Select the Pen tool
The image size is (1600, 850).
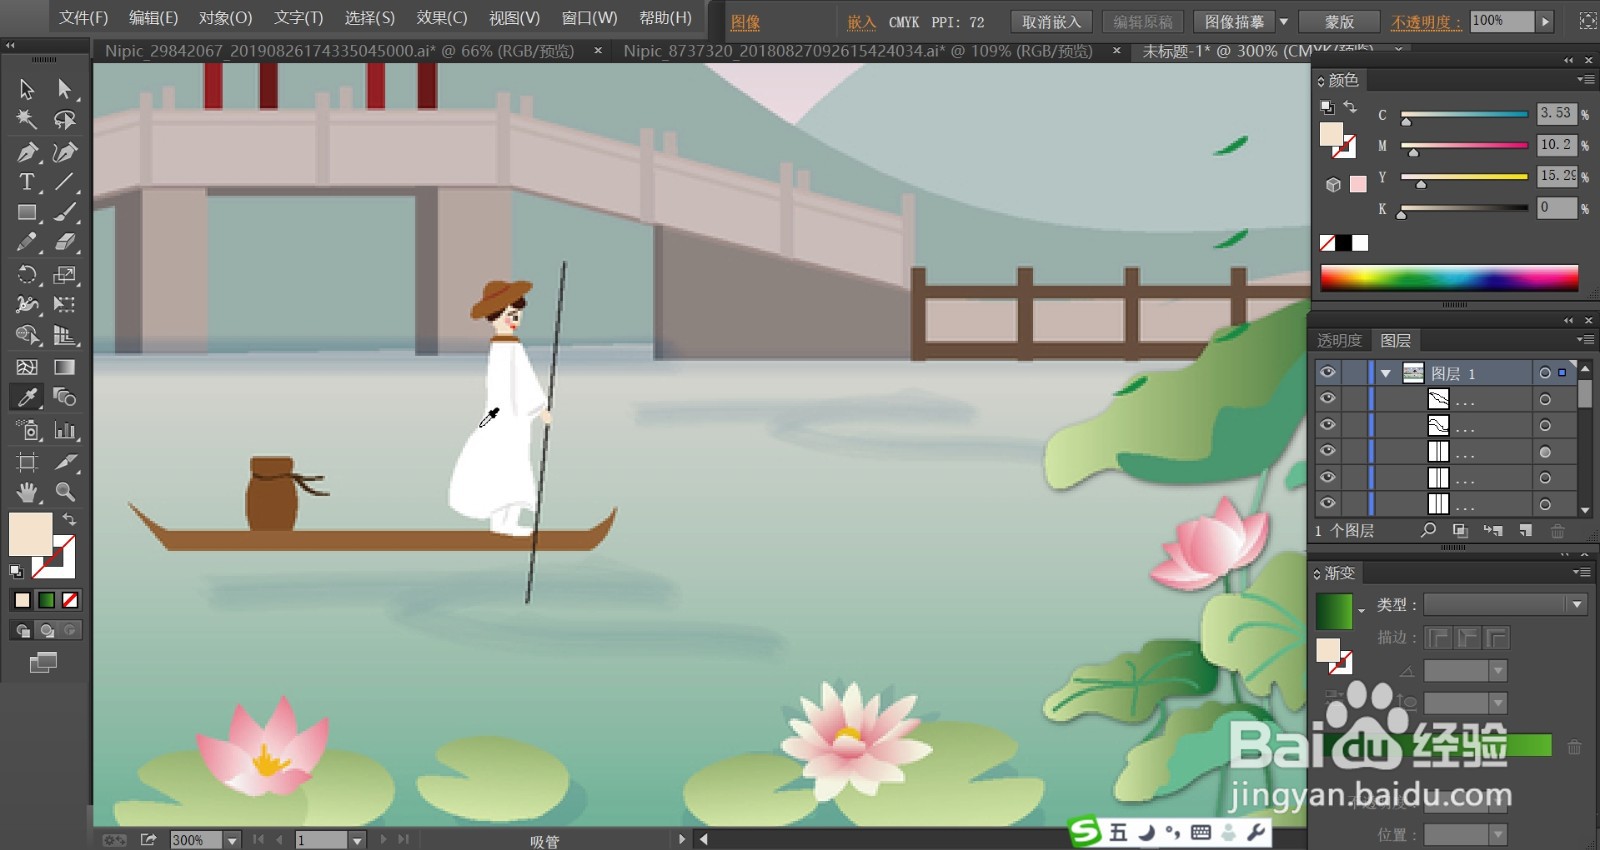(27, 152)
